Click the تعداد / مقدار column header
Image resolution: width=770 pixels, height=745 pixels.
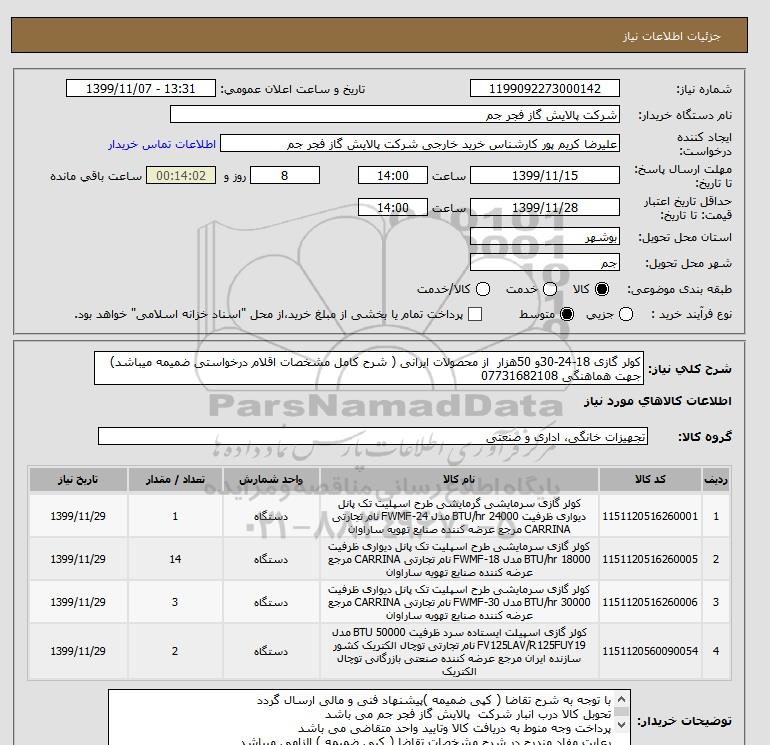[175, 479]
